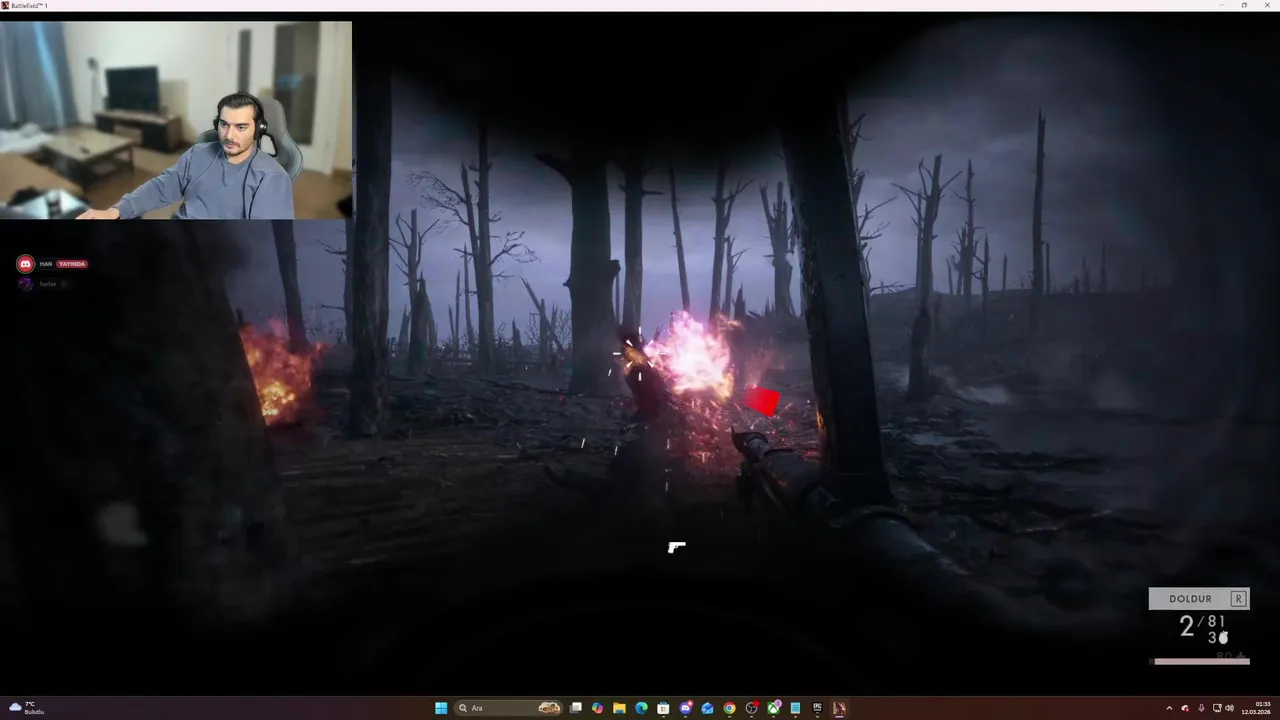Click the Battlefield 1 title bar text

tap(29, 5)
